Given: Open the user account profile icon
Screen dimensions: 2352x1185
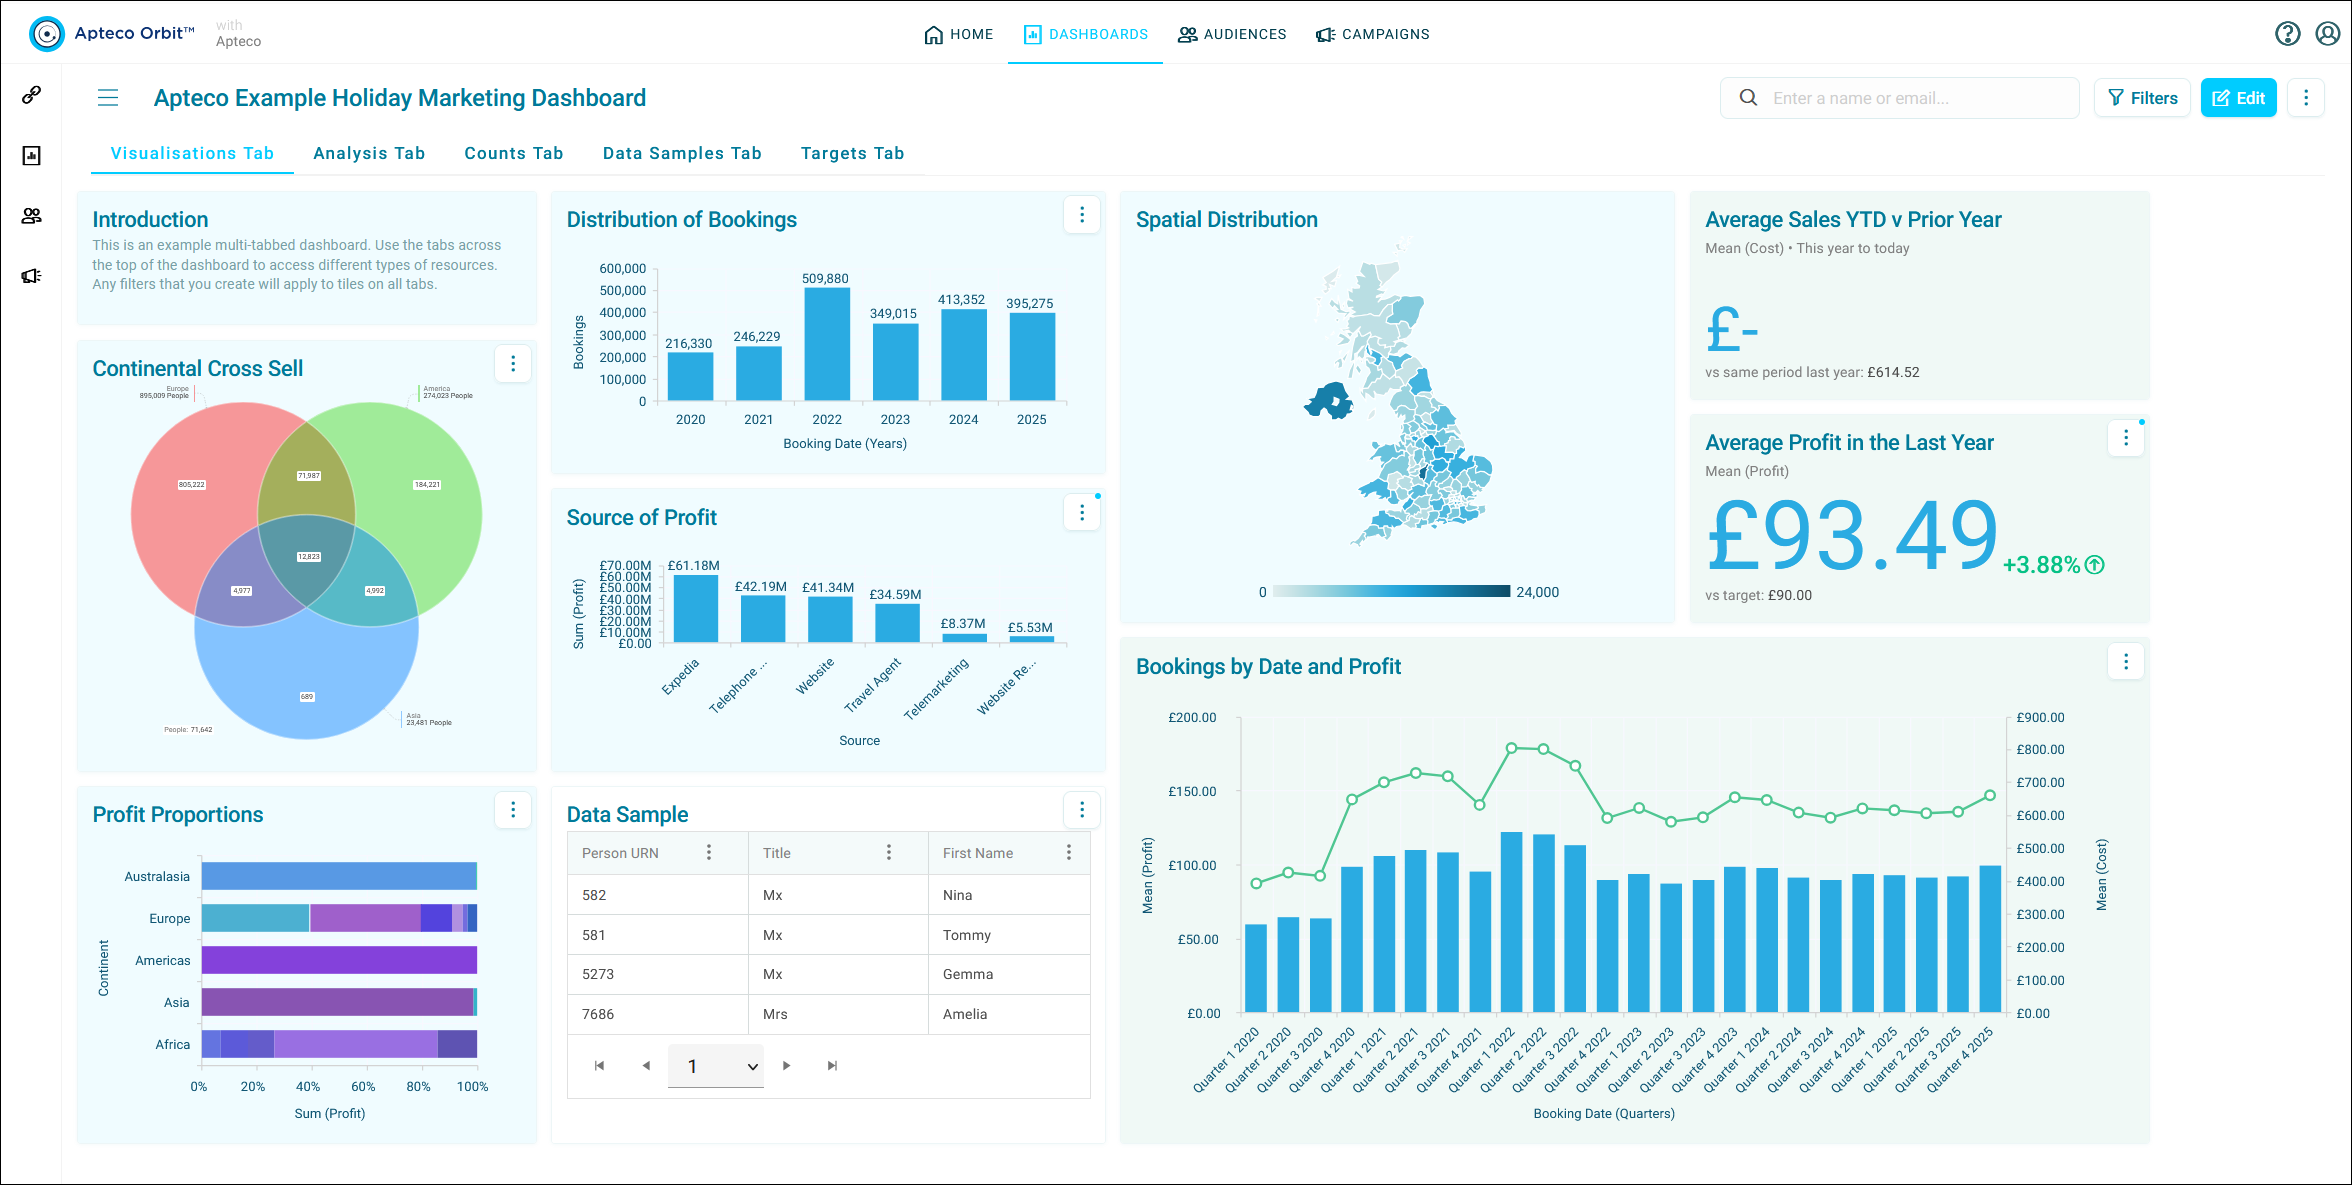Looking at the screenshot, I should [x=2328, y=34].
